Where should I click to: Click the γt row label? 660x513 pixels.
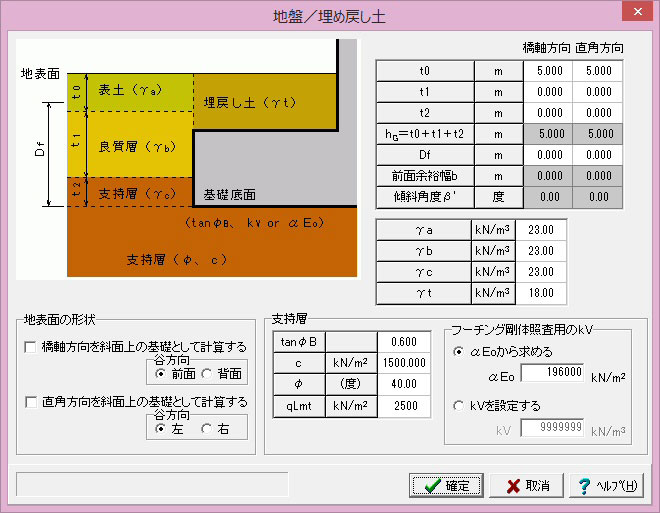pyautogui.click(x=423, y=293)
